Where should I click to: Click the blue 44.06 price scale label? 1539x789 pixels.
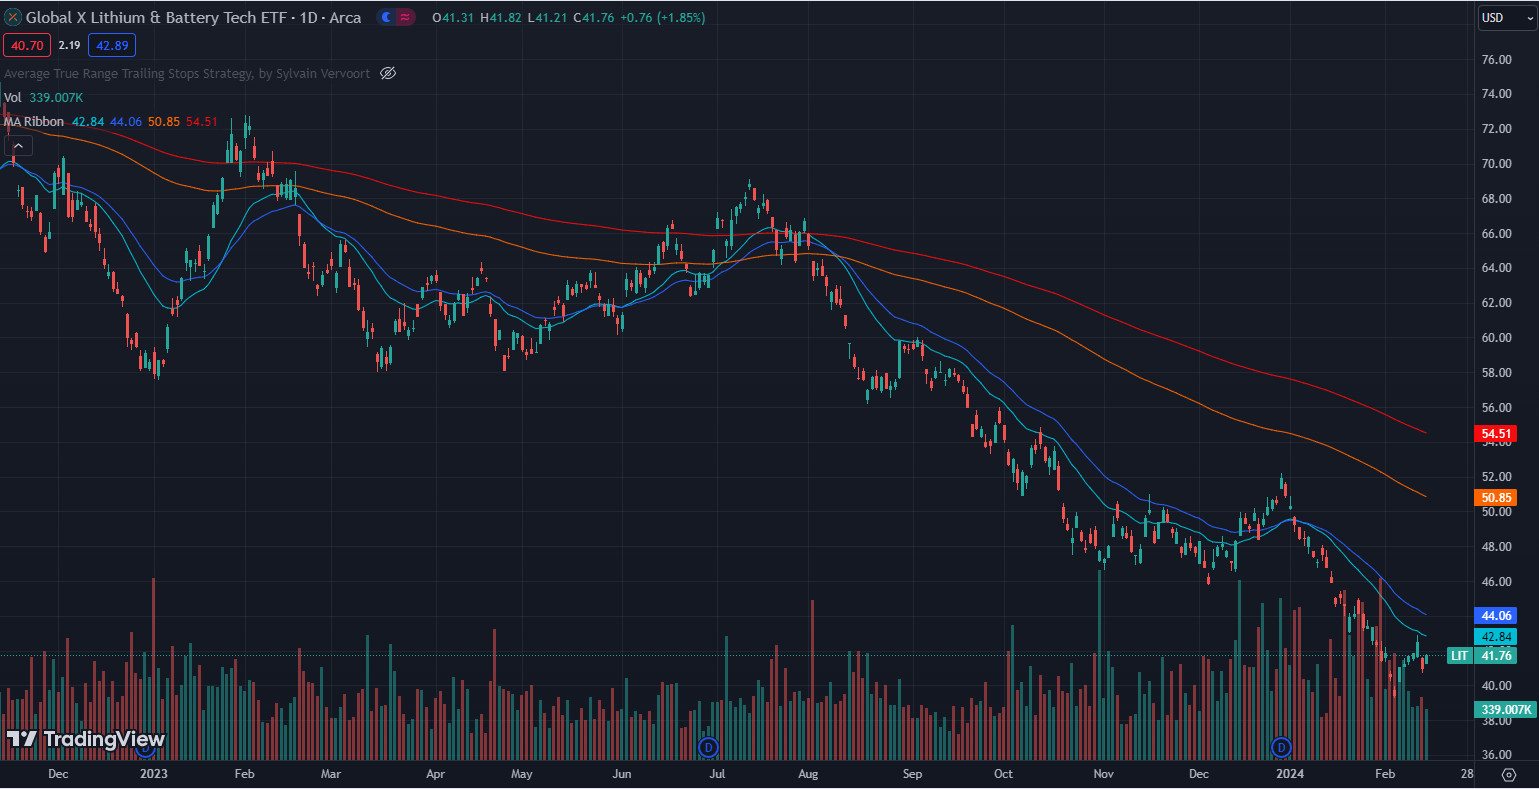click(1496, 616)
